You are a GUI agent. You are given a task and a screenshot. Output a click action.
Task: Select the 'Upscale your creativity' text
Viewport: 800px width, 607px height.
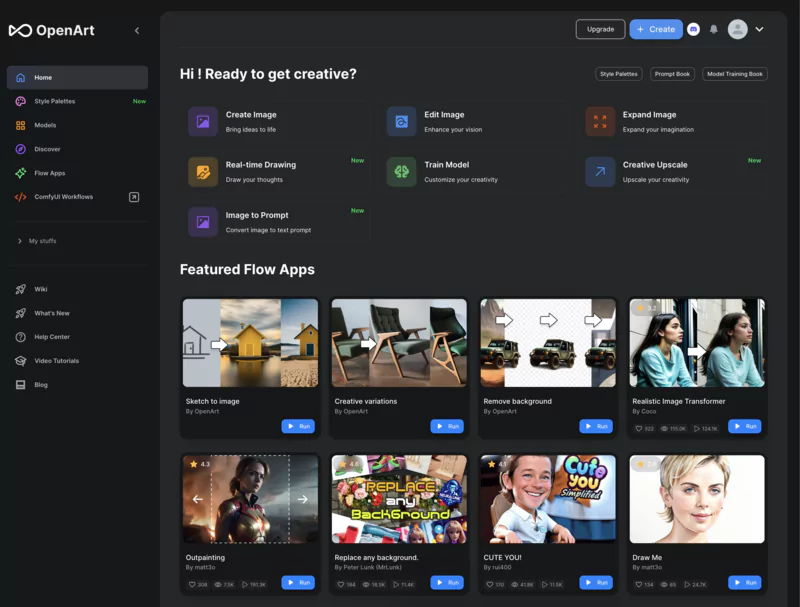(656, 180)
